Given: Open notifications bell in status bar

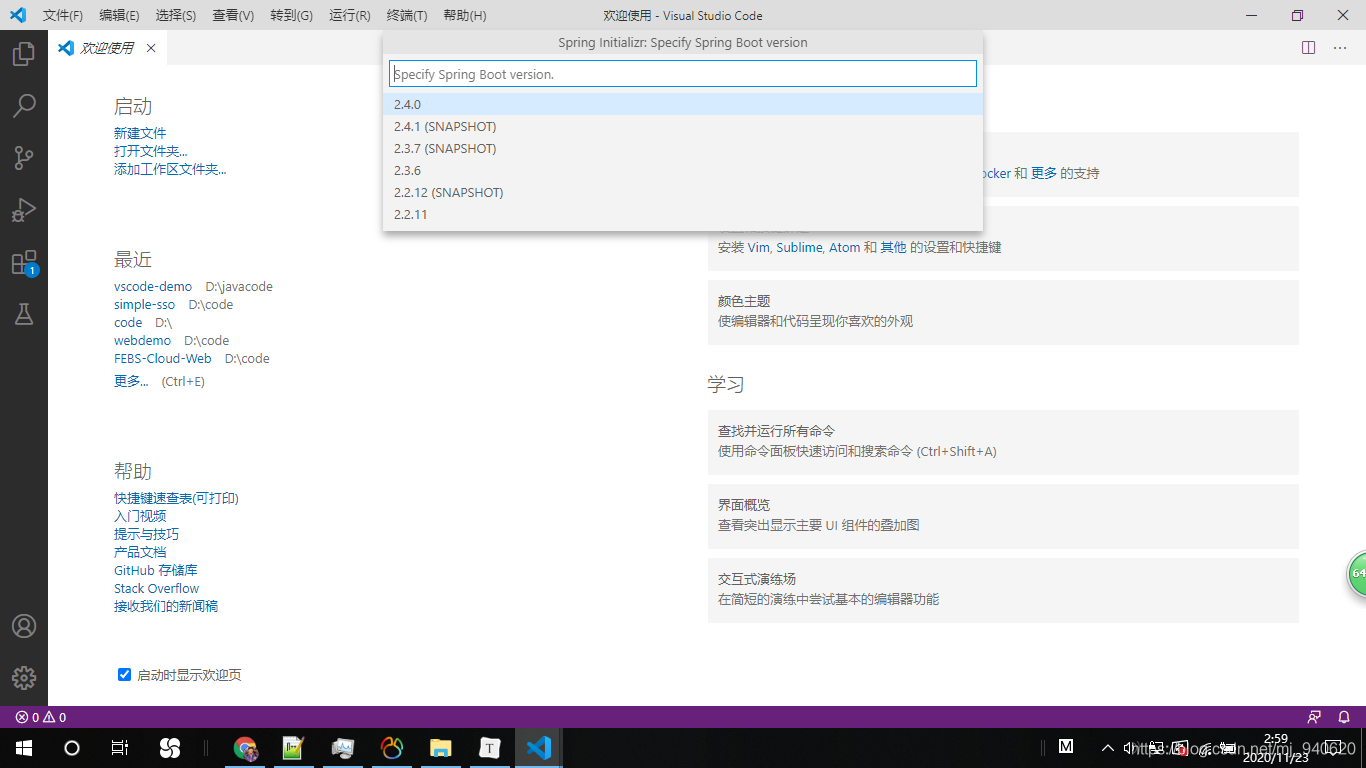Looking at the screenshot, I should (1345, 717).
